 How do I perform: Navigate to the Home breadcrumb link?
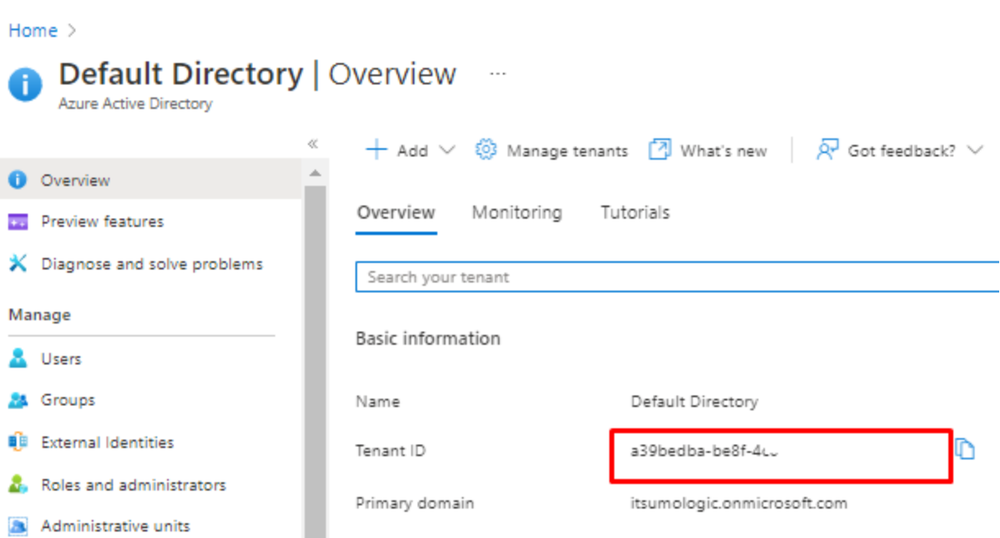coord(33,31)
